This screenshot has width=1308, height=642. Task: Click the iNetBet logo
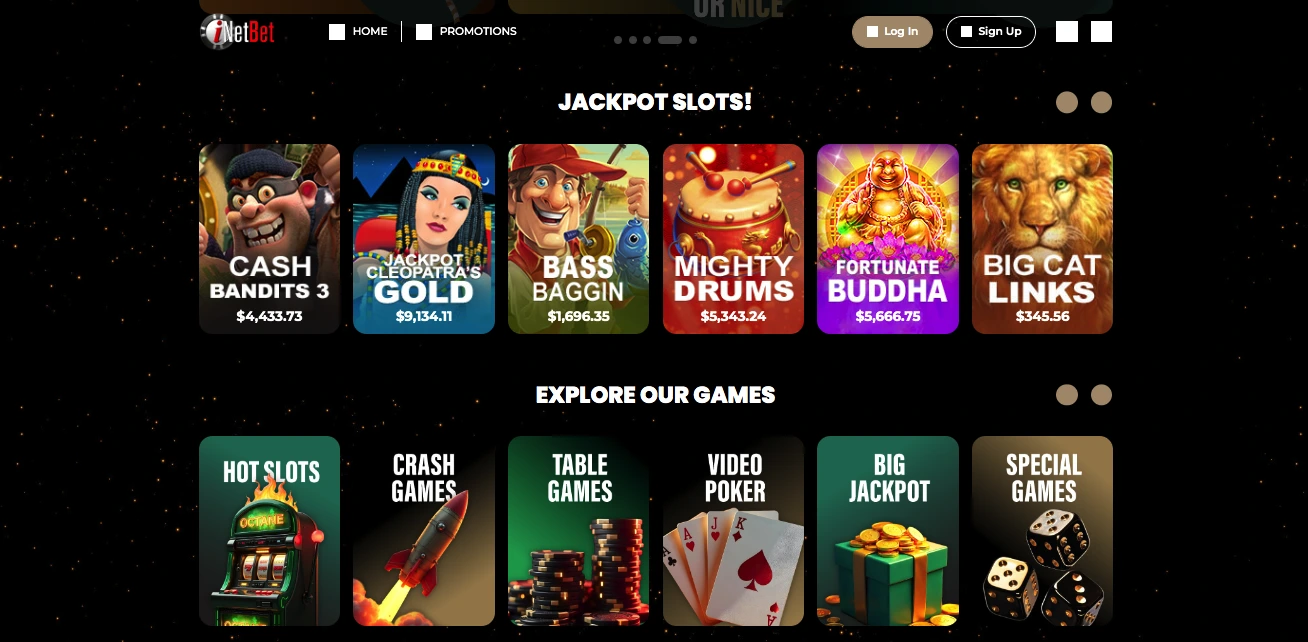pyautogui.click(x=237, y=32)
